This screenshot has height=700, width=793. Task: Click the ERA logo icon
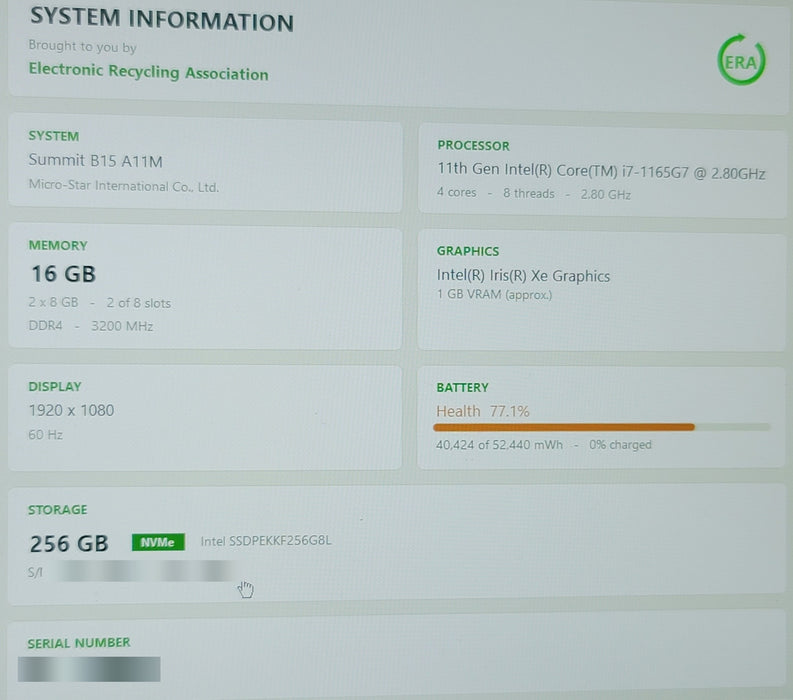pyautogui.click(x=741, y=60)
